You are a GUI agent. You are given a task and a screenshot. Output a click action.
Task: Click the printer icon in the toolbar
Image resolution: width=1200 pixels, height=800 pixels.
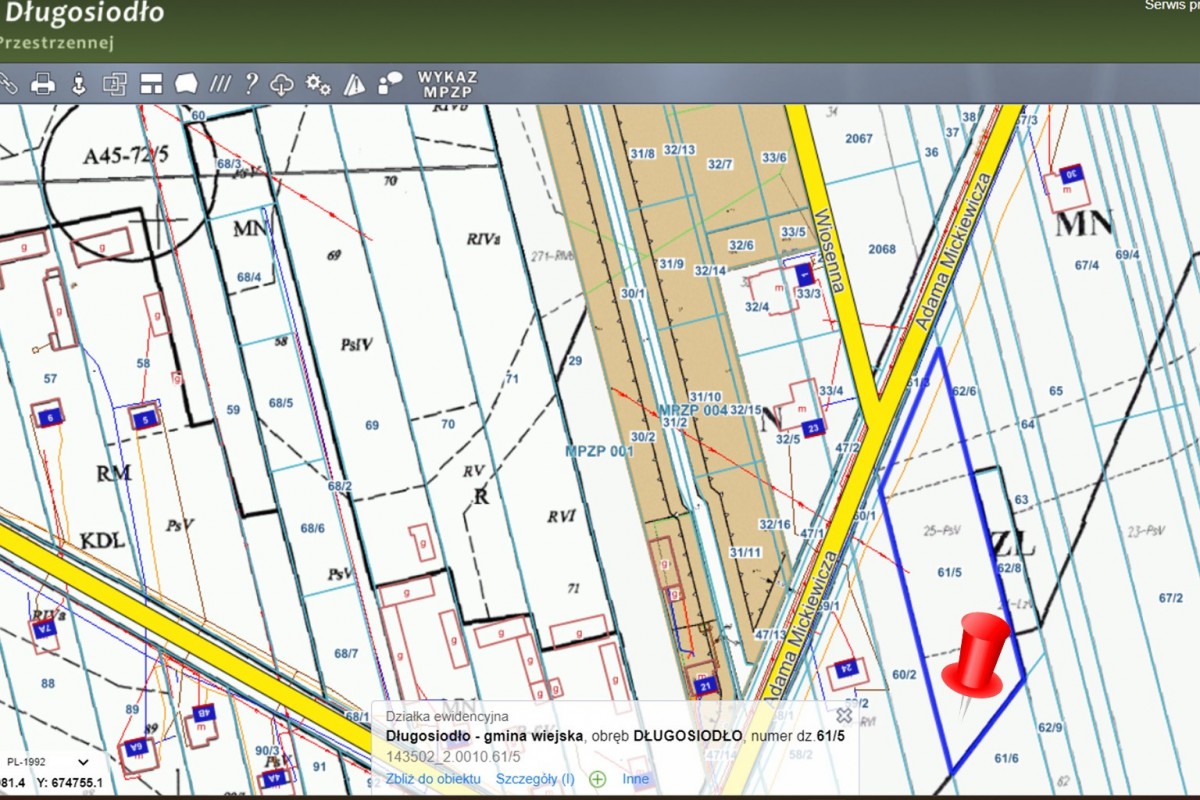click(43, 84)
